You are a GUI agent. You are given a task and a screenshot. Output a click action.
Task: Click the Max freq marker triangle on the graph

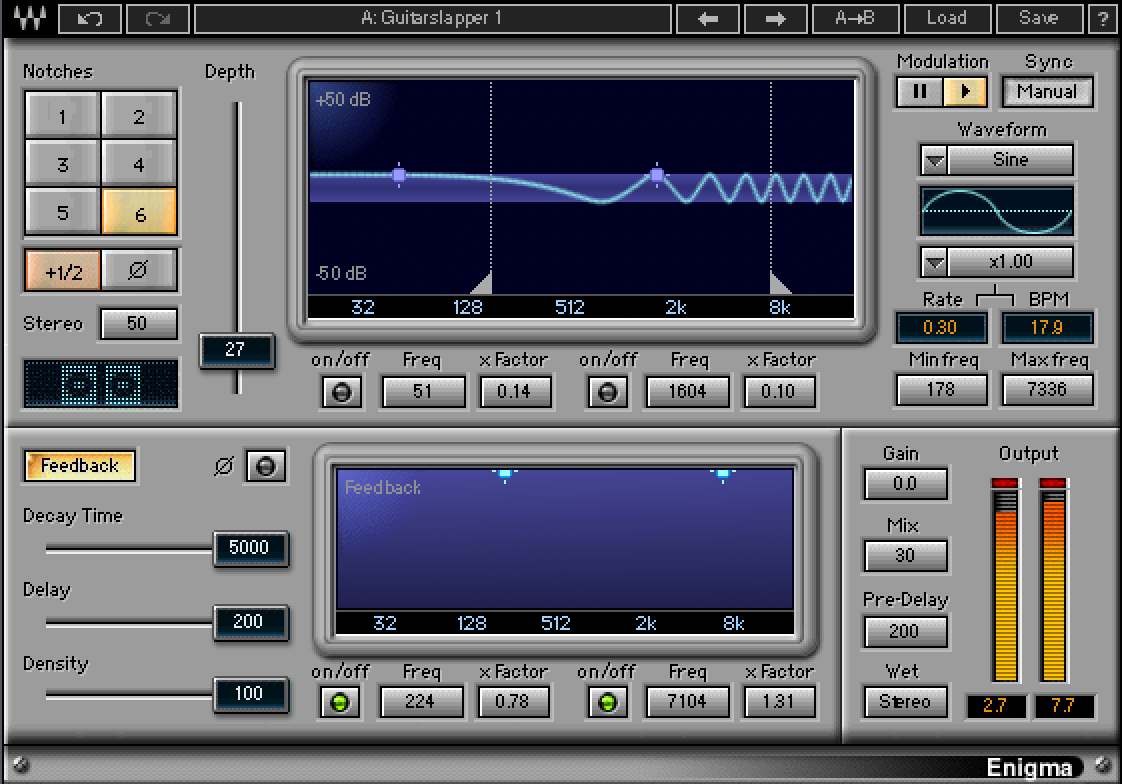(779, 283)
